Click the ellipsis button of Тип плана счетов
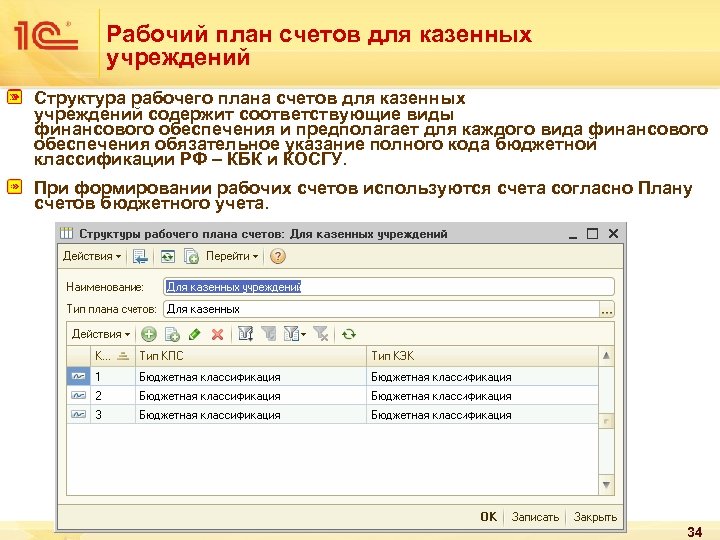The height and width of the screenshot is (540, 720). [x=607, y=309]
